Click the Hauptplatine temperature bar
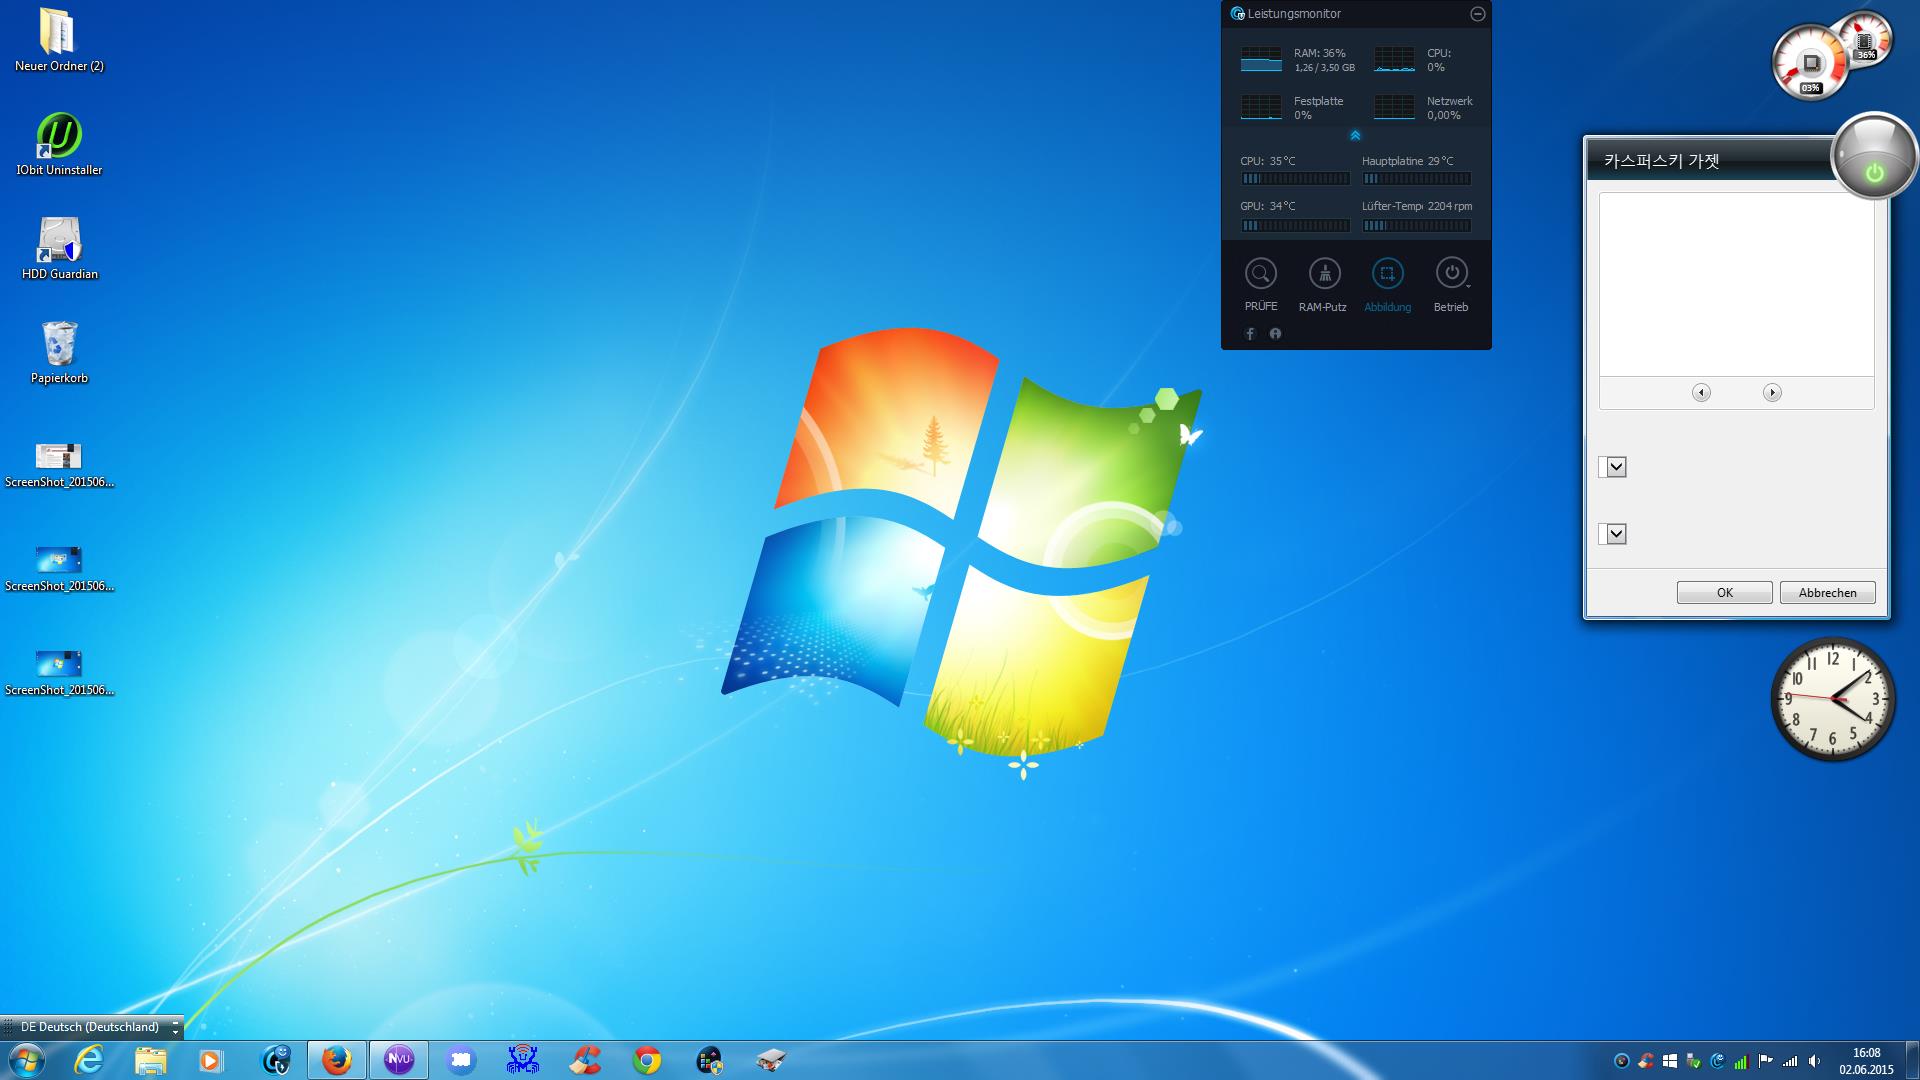Viewport: 1920px width, 1080px height. point(1416,179)
